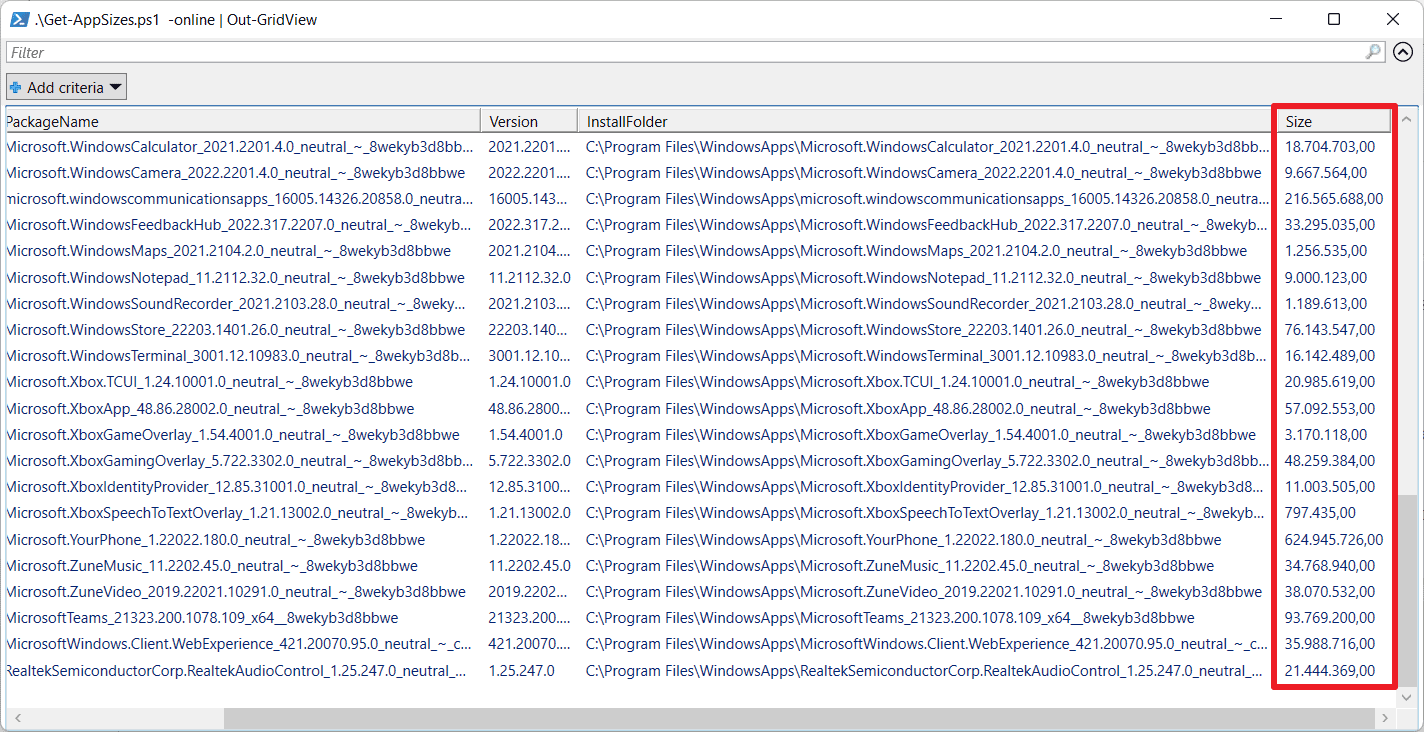Viewport: 1424px width, 732px height.
Task: Click the horizontal scrollbar left arrow
Action: [x=15, y=718]
